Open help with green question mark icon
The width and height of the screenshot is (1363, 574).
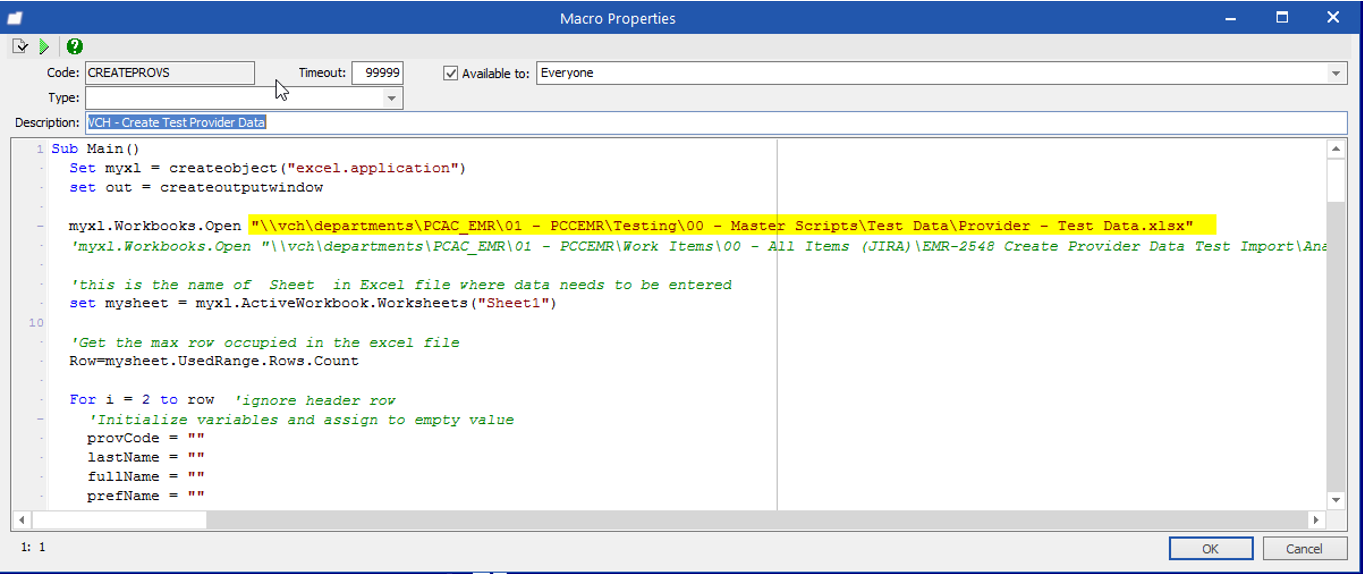75,46
